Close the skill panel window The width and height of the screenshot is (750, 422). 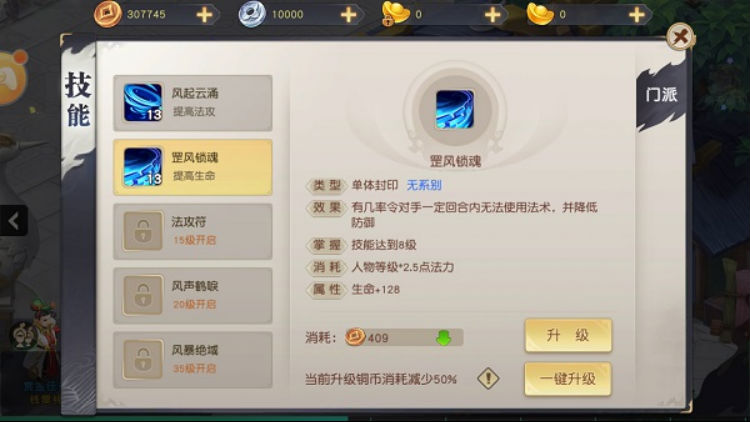[680, 37]
